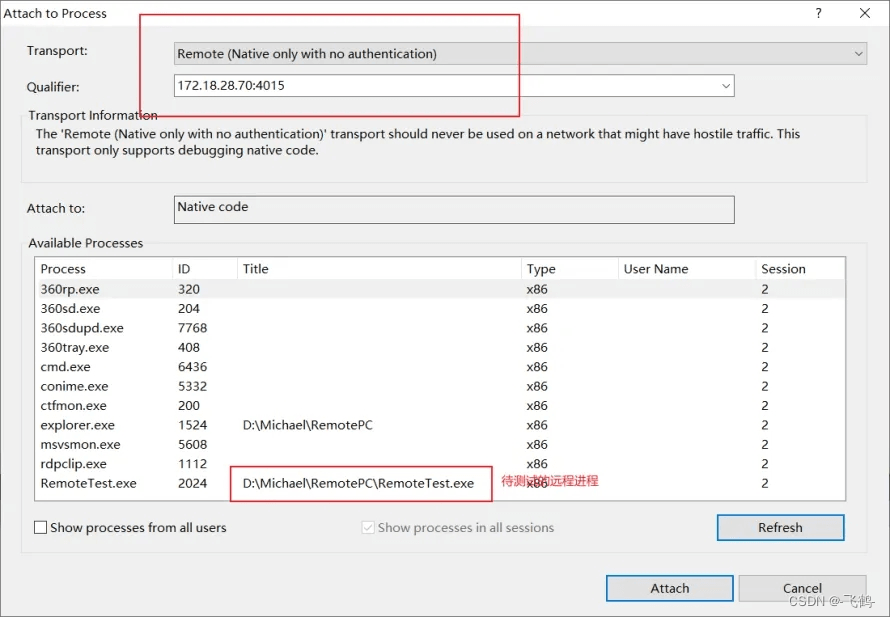Select the 360rp.exe process row
The height and width of the screenshot is (617, 890).
440,289
